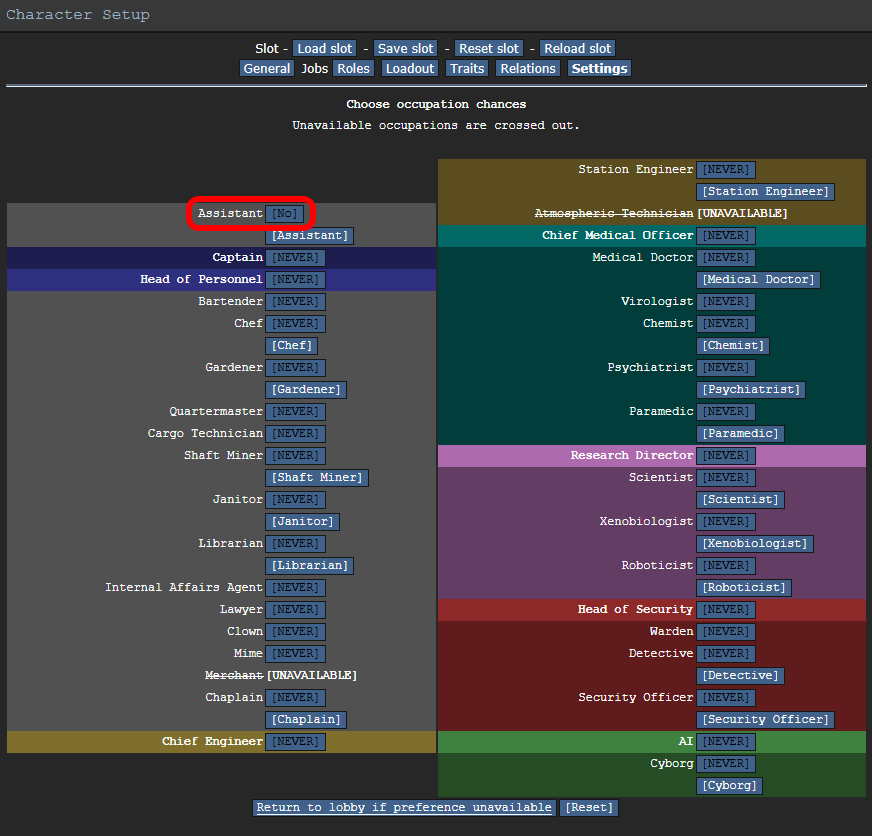Toggle Head of Personnel [NEVER] priority
The image size is (872, 836).
[x=295, y=280]
